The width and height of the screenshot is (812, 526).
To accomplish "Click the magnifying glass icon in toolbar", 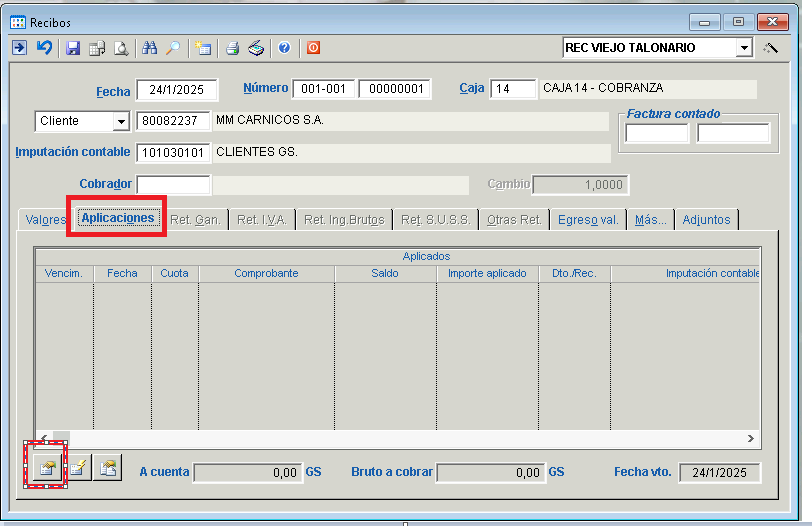I will pyautogui.click(x=173, y=48).
